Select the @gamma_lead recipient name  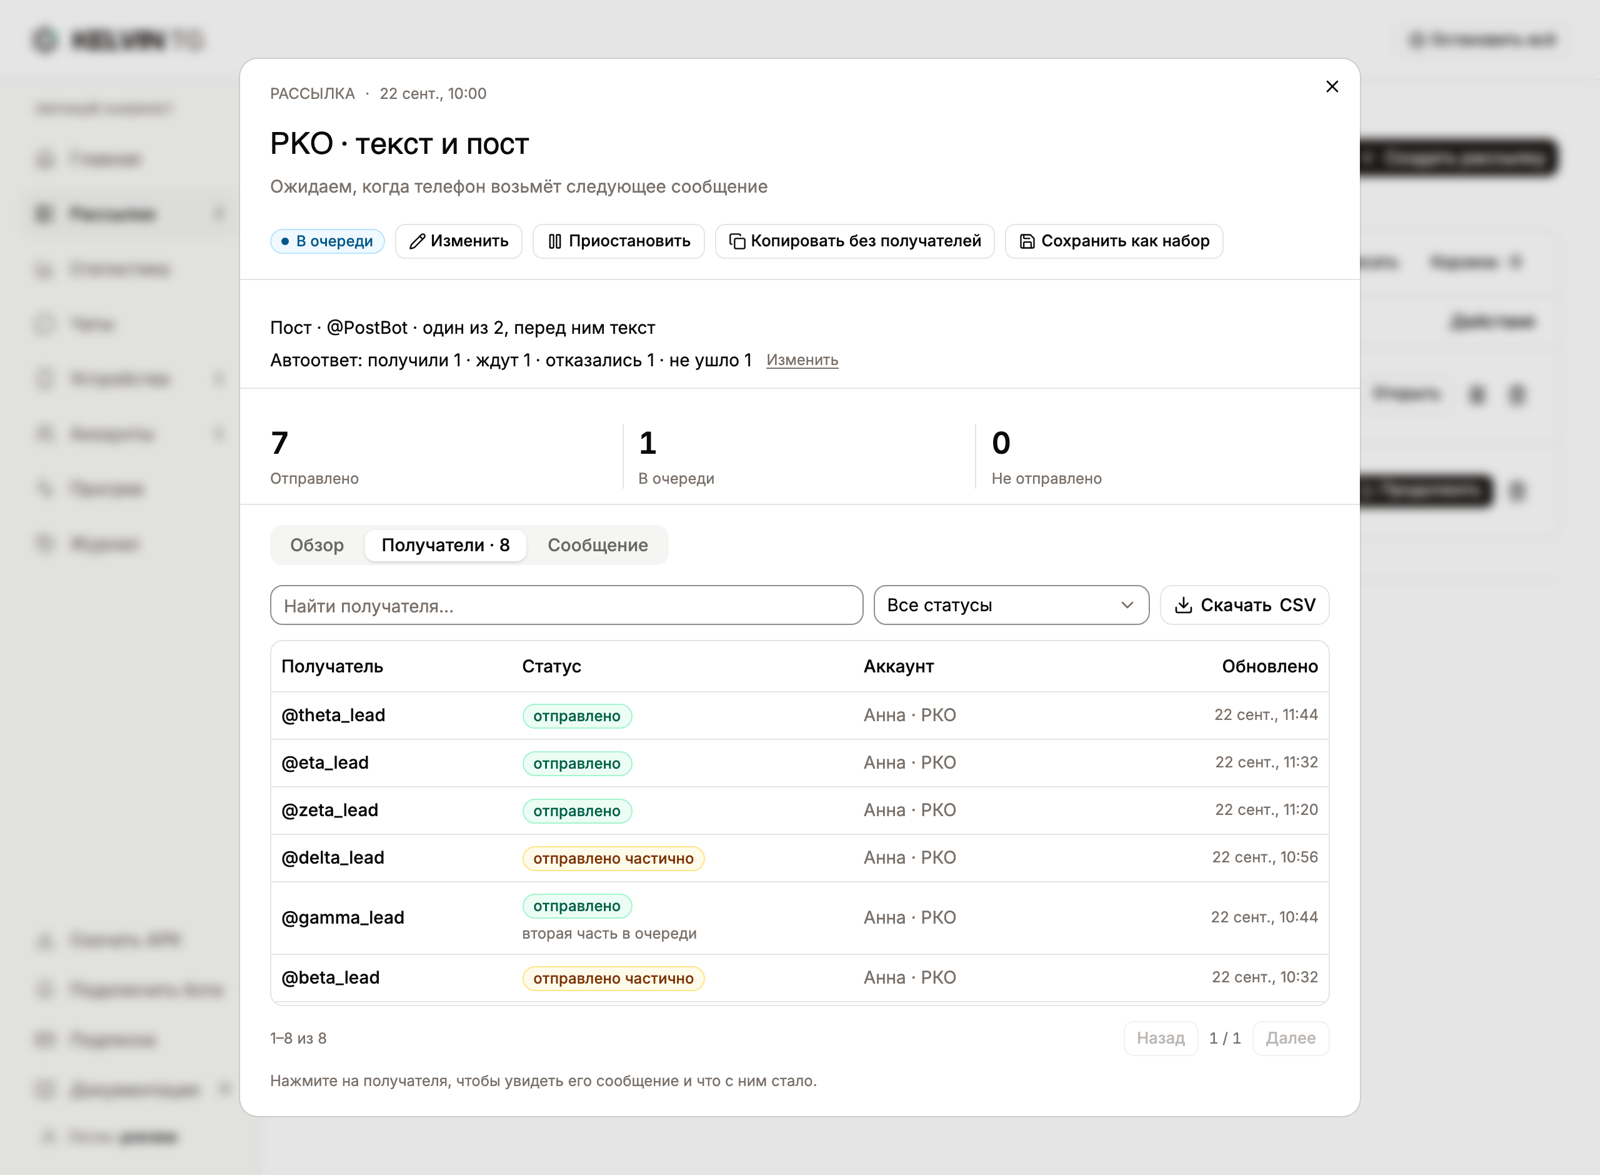[343, 918]
